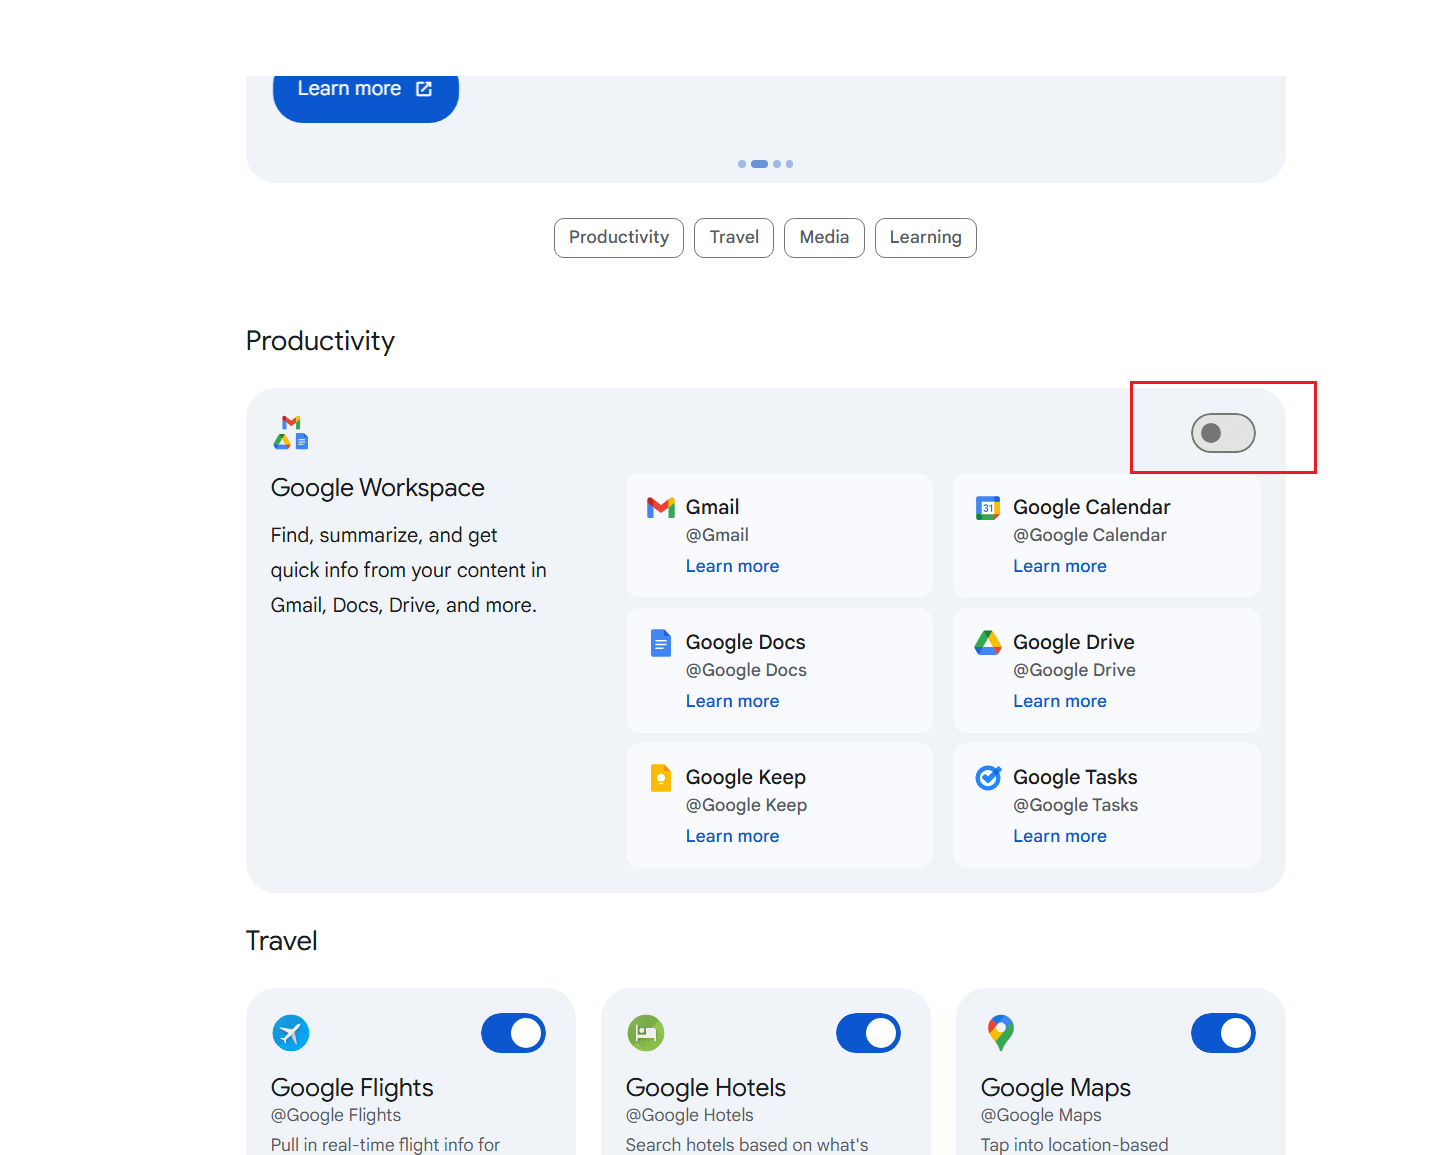Click the Gmail envelope icon
1451x1155 pixels.
click(x=660, y=508)
